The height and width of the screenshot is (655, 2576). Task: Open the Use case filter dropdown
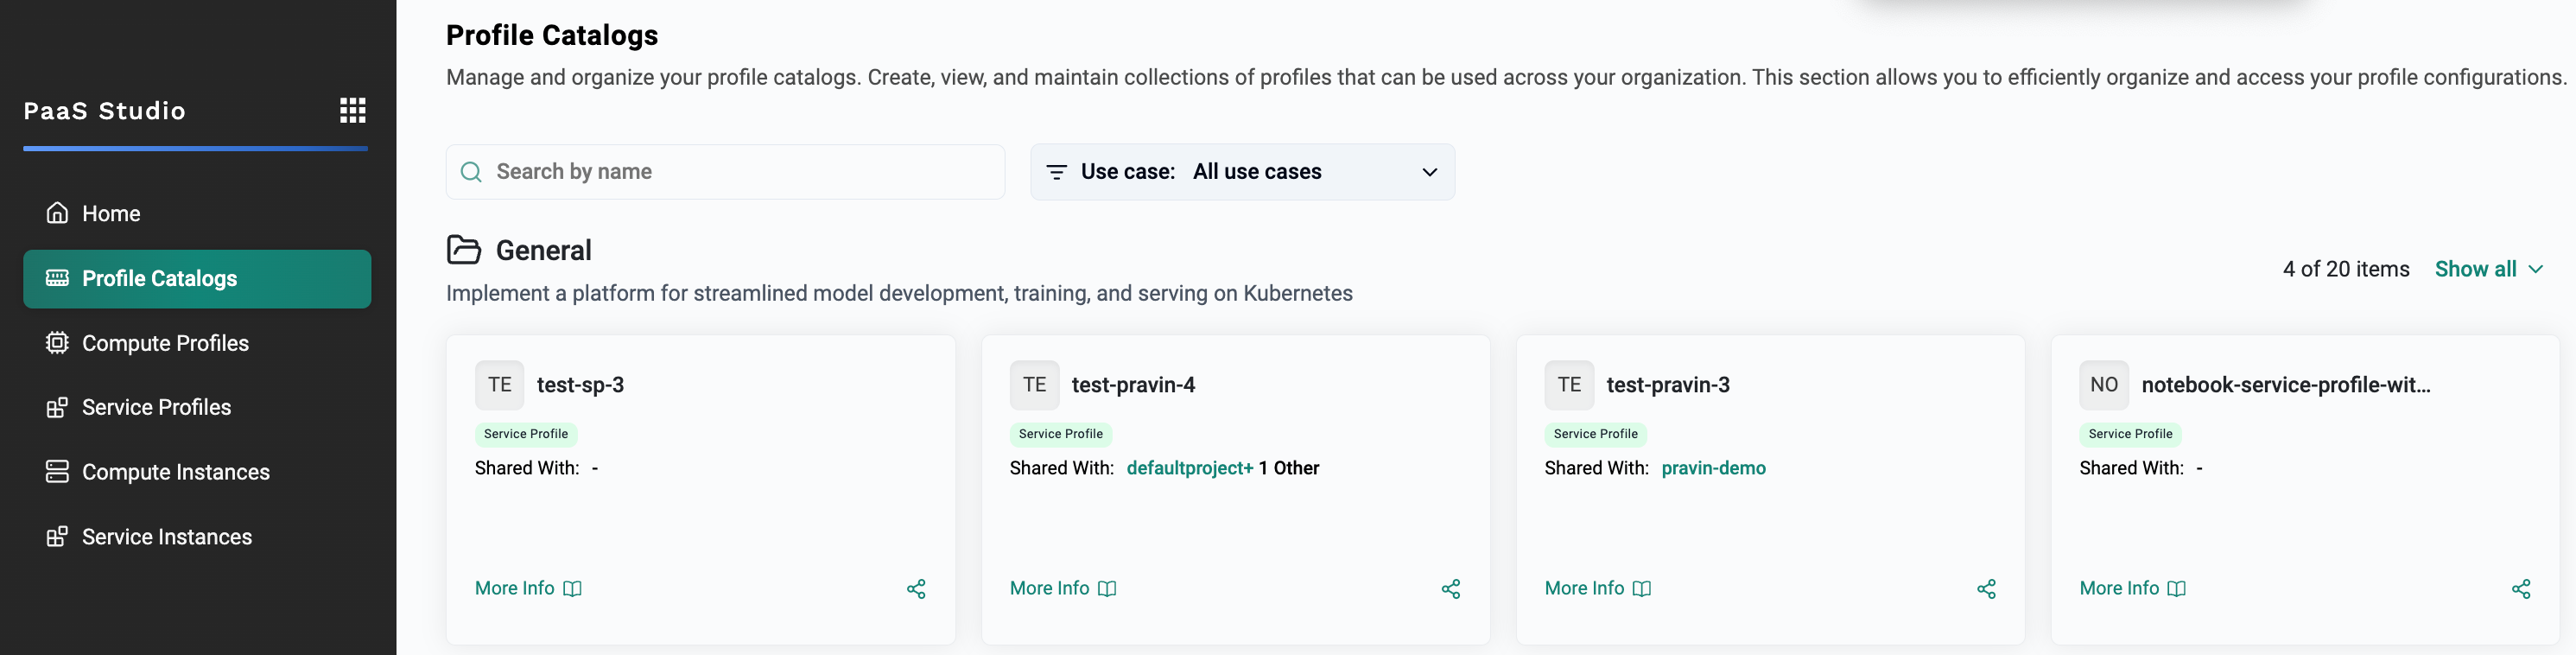pyautogui.click(x=1241, y=172)
